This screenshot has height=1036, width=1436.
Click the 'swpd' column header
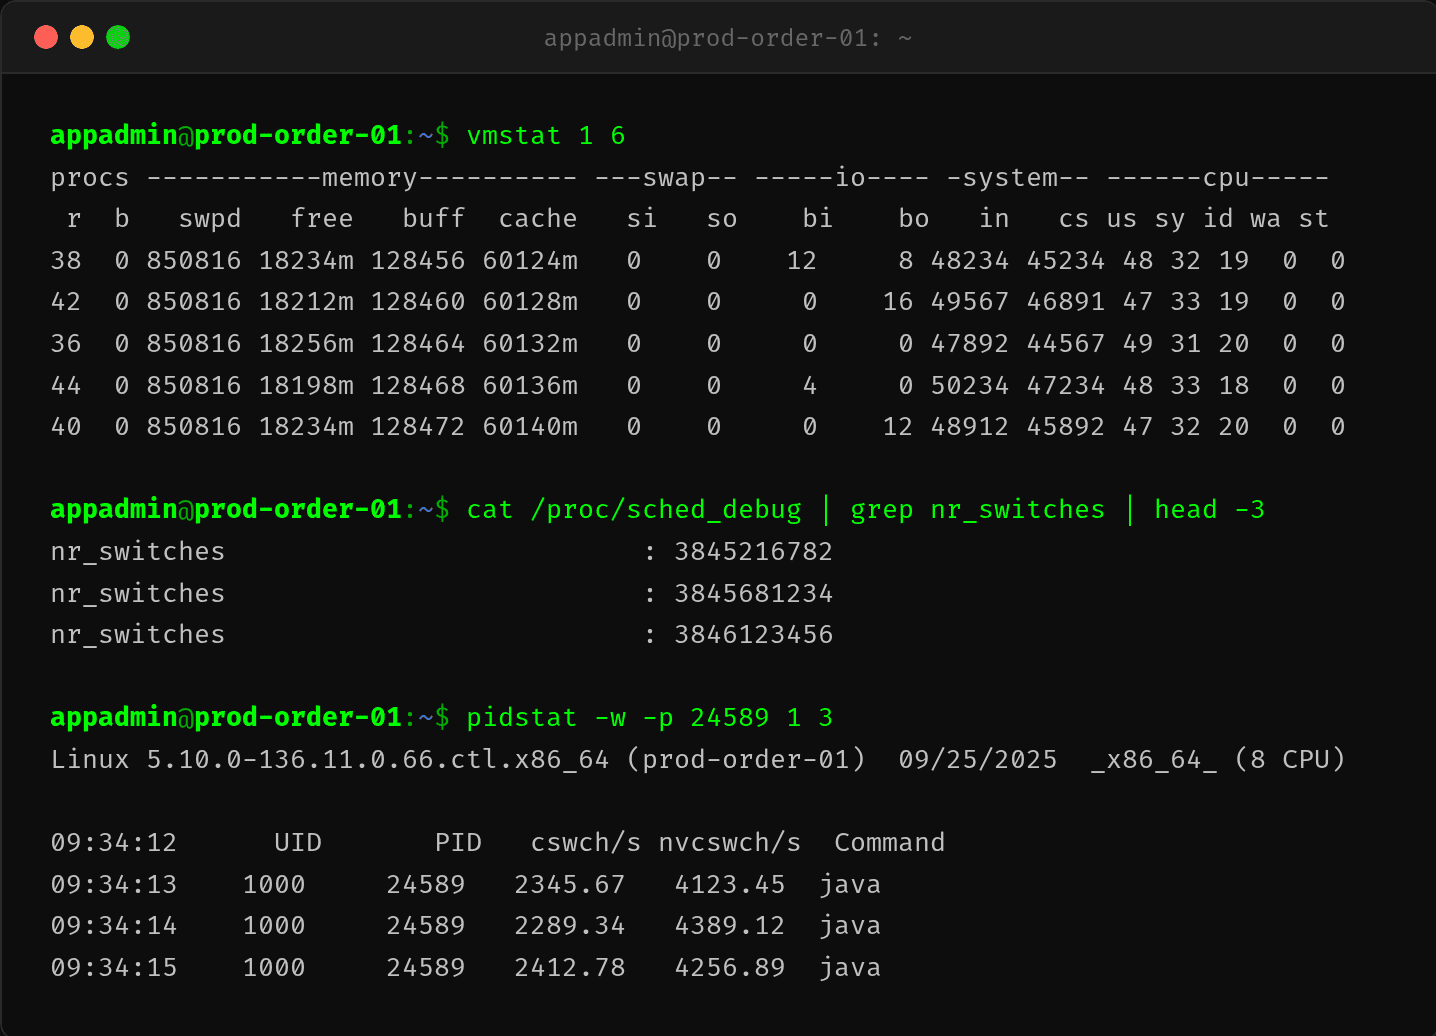tap(210, 218)
